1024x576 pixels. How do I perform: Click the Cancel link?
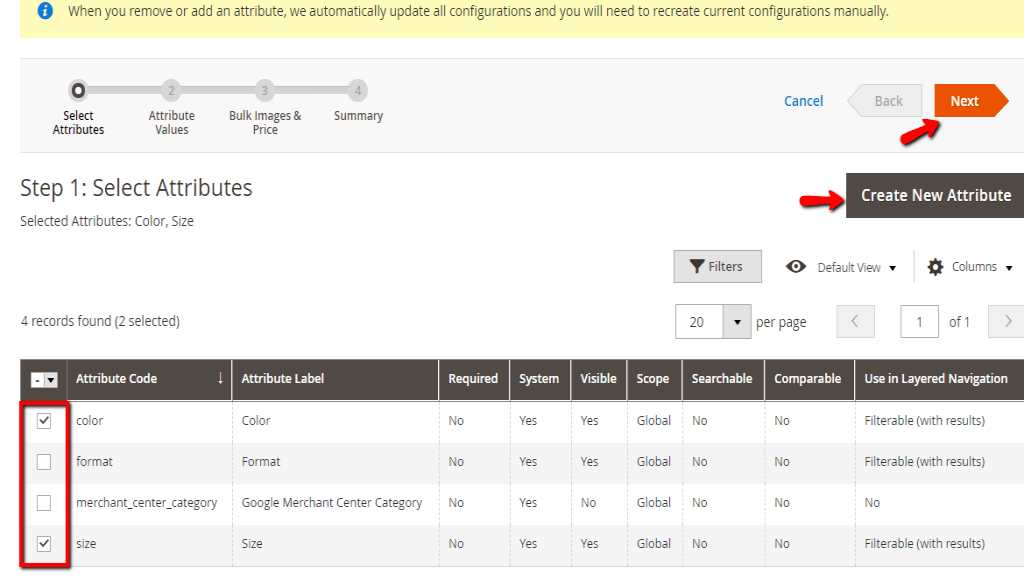click(803, 101)
